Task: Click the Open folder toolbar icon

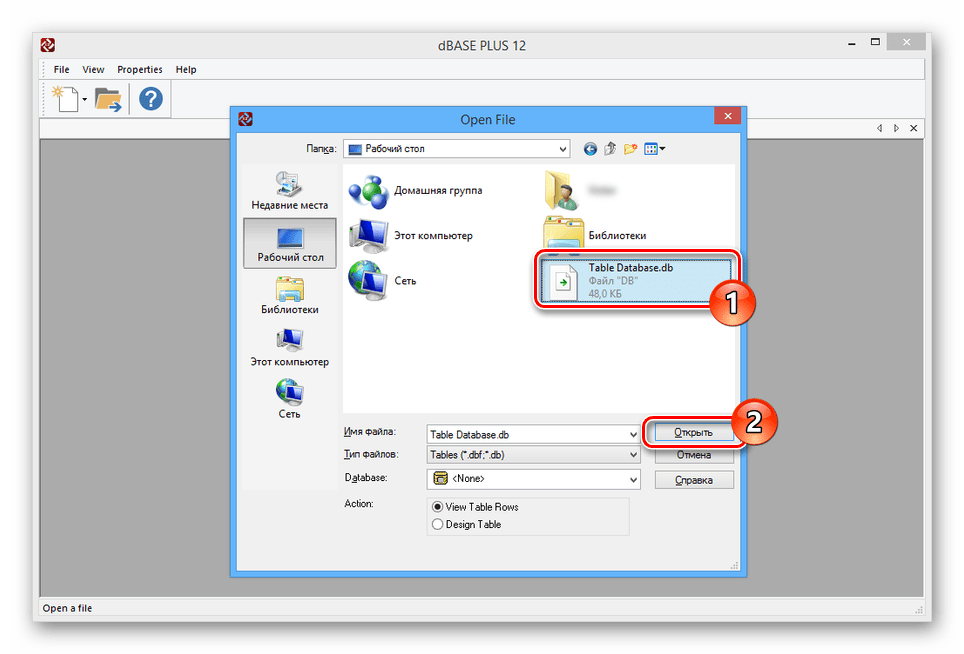Action: pyautogui.click(x=108, y=99)
